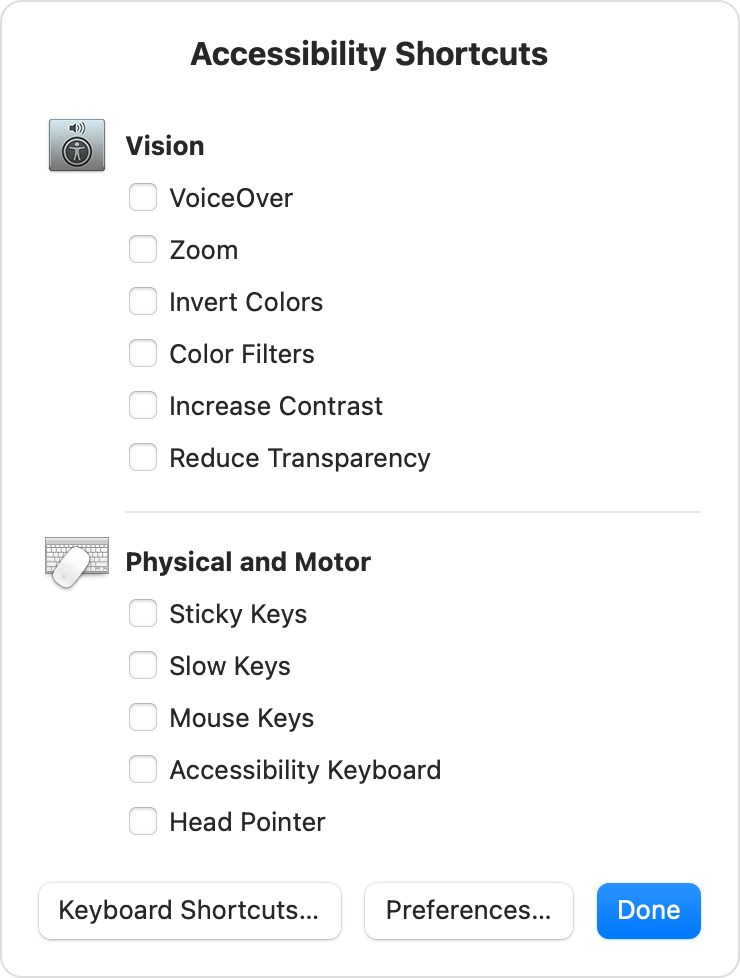Image resolution: width=740 pixels, height=978 pixels.
Task: Toggle Invert Colors on
Action: (x=143, y=301)
